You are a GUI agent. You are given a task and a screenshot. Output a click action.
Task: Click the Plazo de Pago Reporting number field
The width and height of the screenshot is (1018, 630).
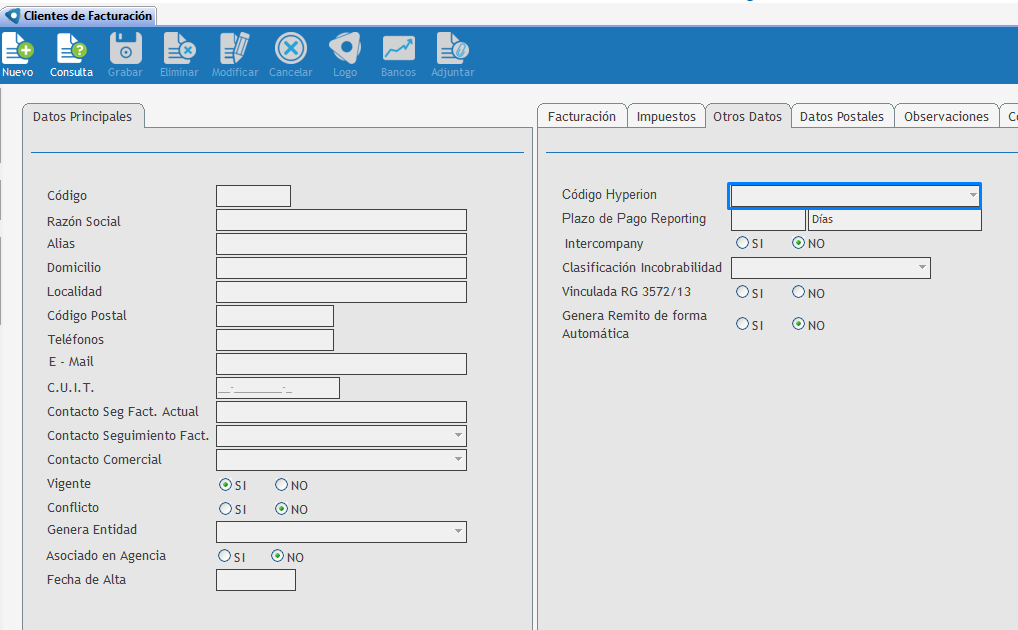pyautogui.click(x=768, y=220)
